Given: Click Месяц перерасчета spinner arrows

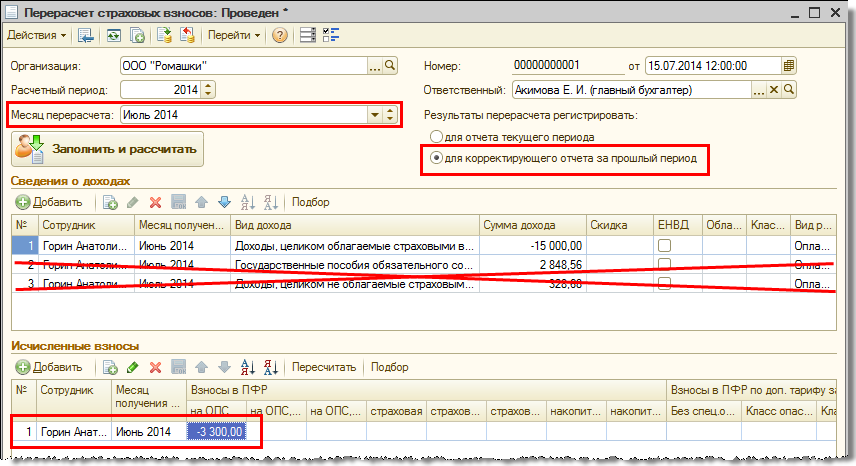Looking at the screenshot, I should [x=390, y=115].
